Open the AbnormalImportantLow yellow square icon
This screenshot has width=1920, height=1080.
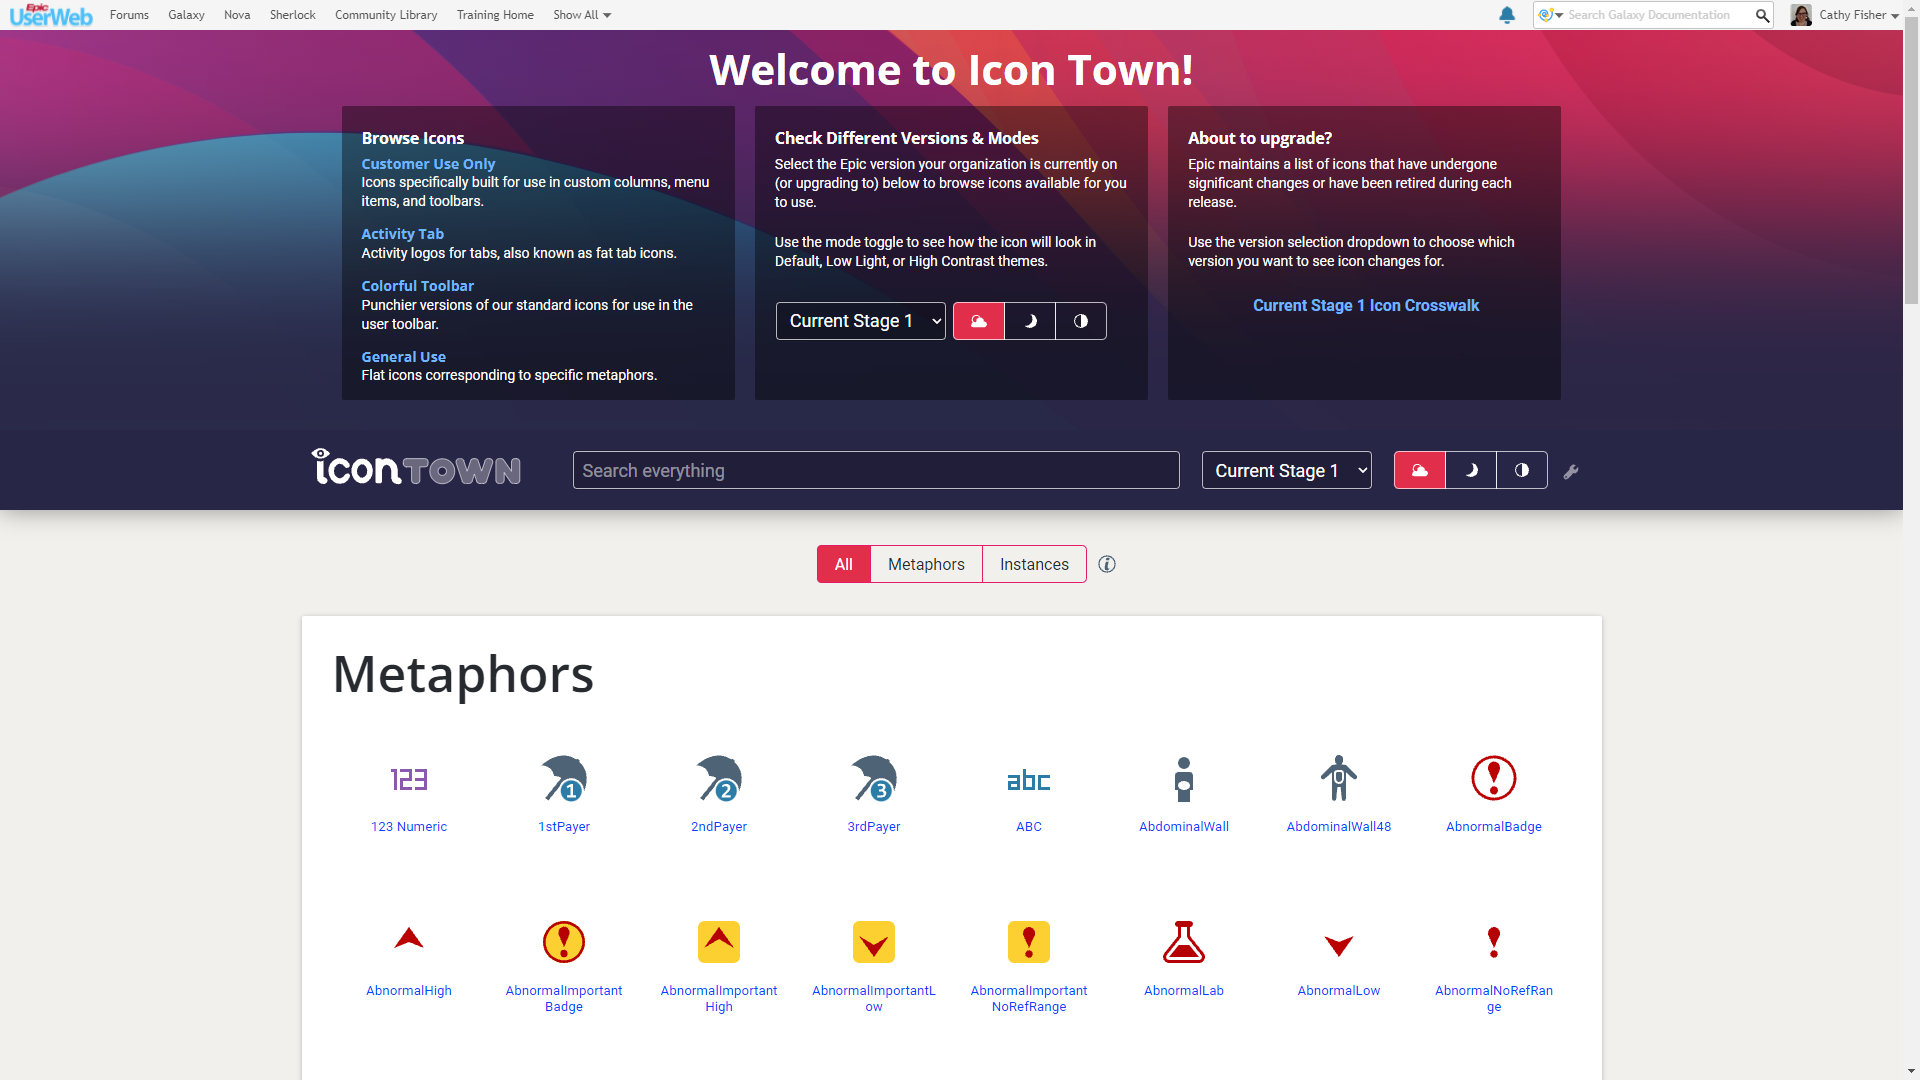click(874, 942)
